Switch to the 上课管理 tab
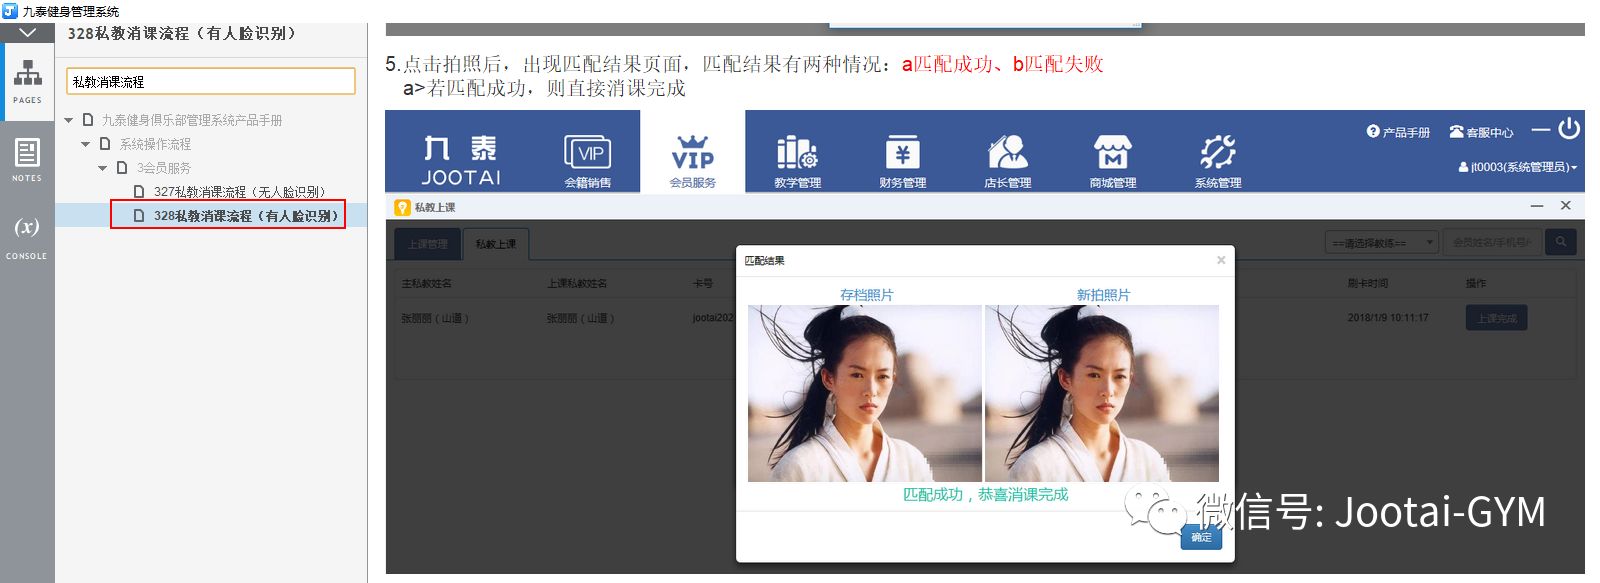Image resolution: width=1600 pixels, height=583 pixels. [x=427, y=244]
